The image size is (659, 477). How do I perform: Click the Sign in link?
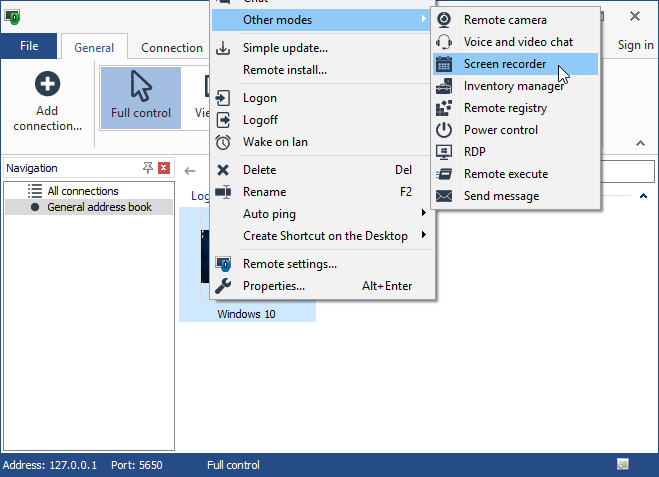(635, 45)
